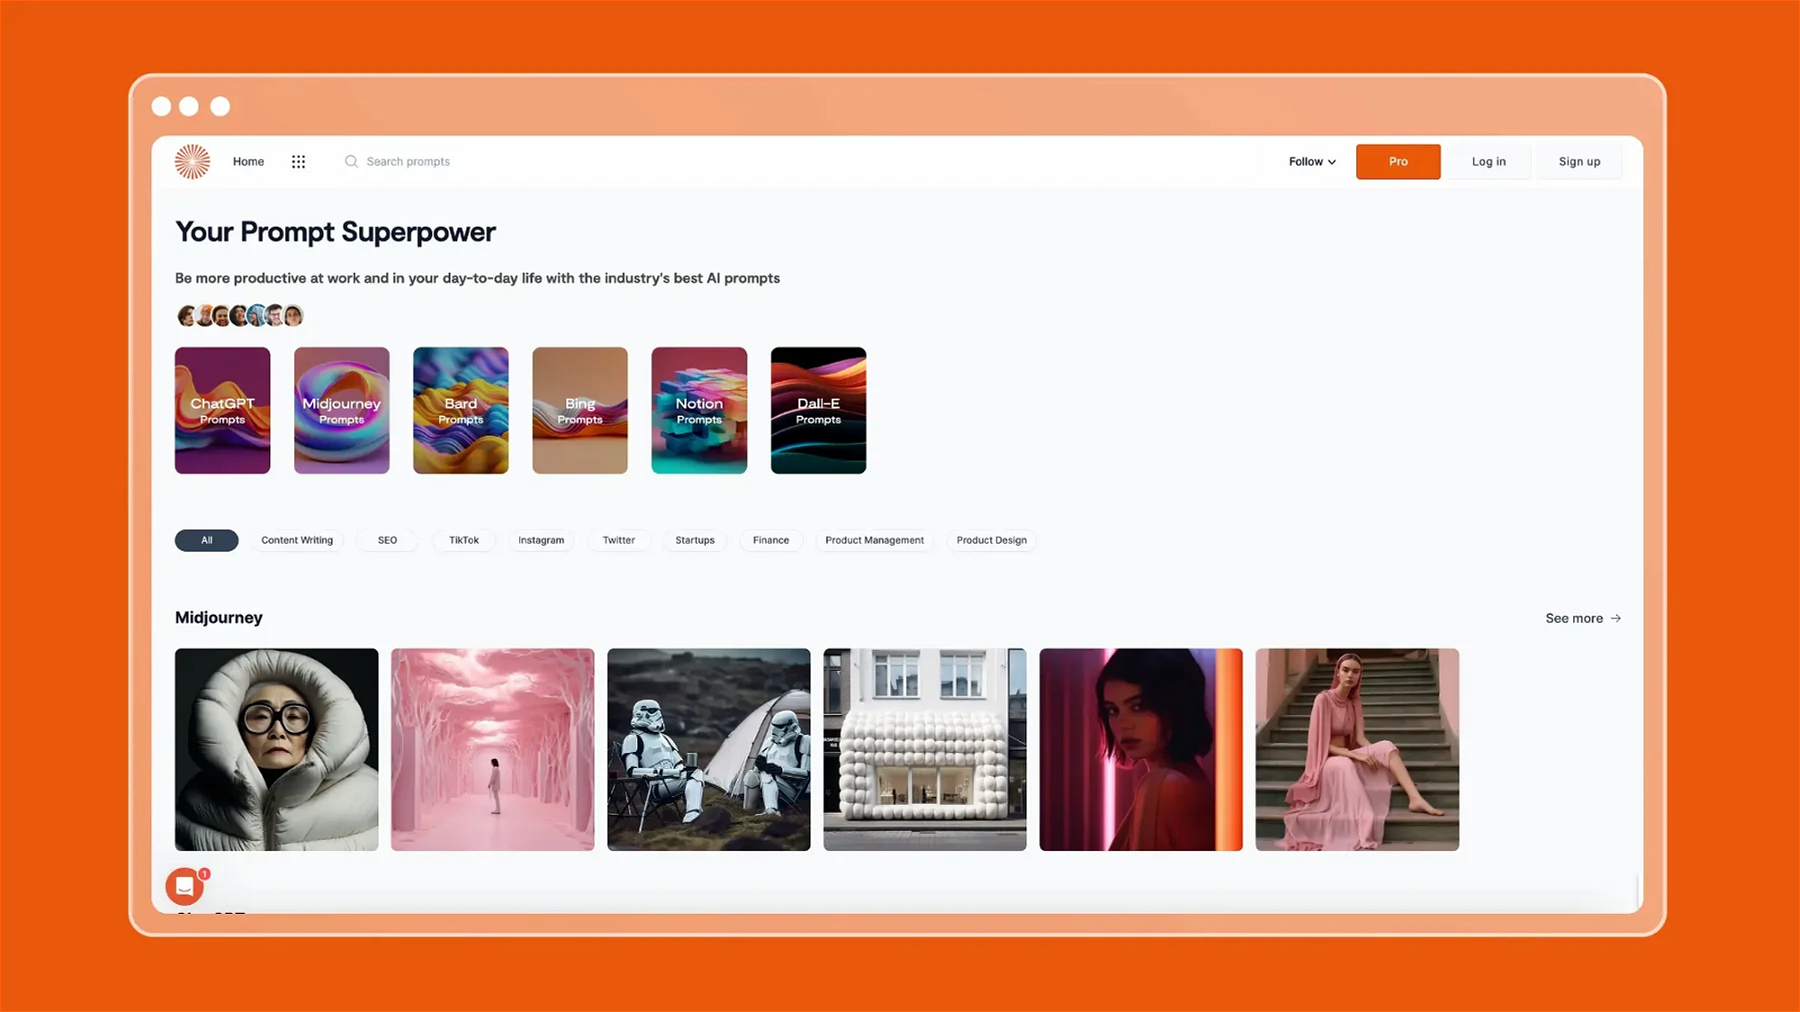Open the woman on stairs image

1357,750
